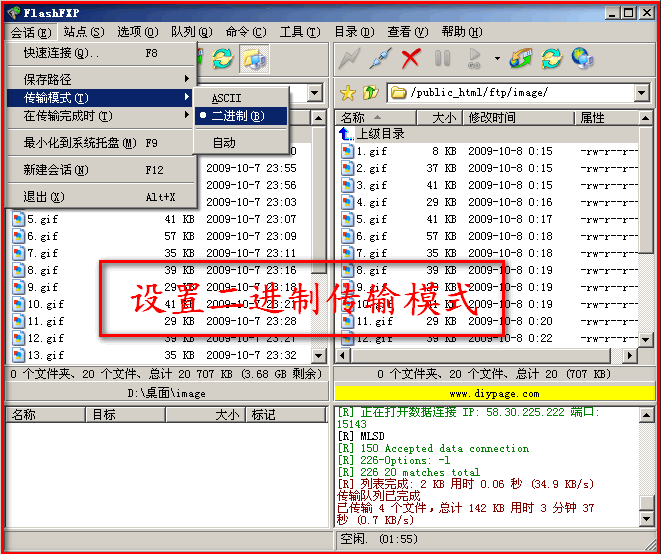Choose 快速连接 from session menu
661x554 pixels.
click(102, 53)
